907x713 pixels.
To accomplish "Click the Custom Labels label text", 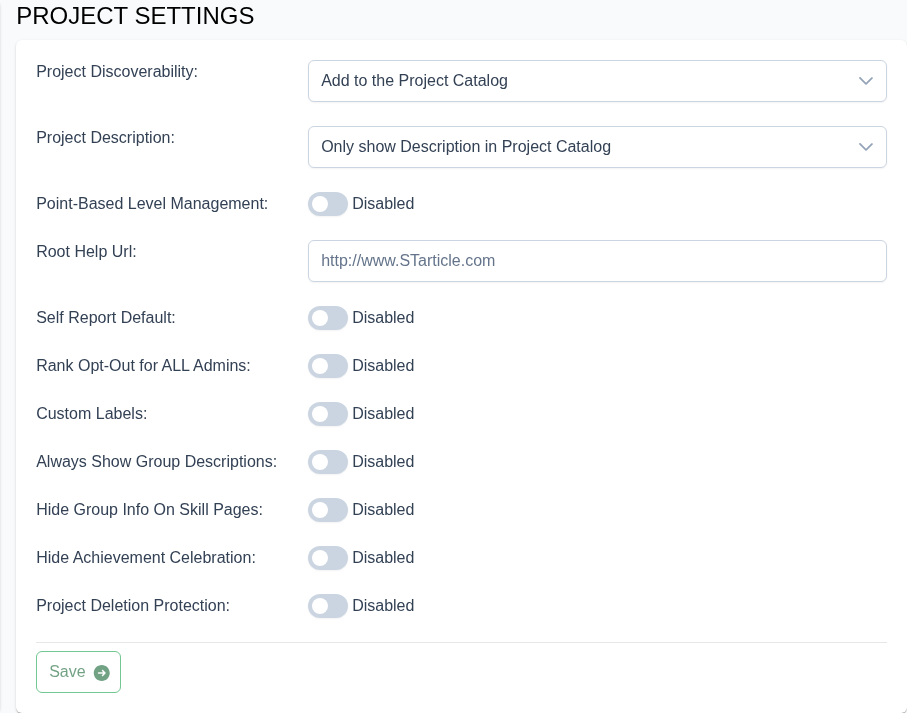I will click(x=91, y=413).
